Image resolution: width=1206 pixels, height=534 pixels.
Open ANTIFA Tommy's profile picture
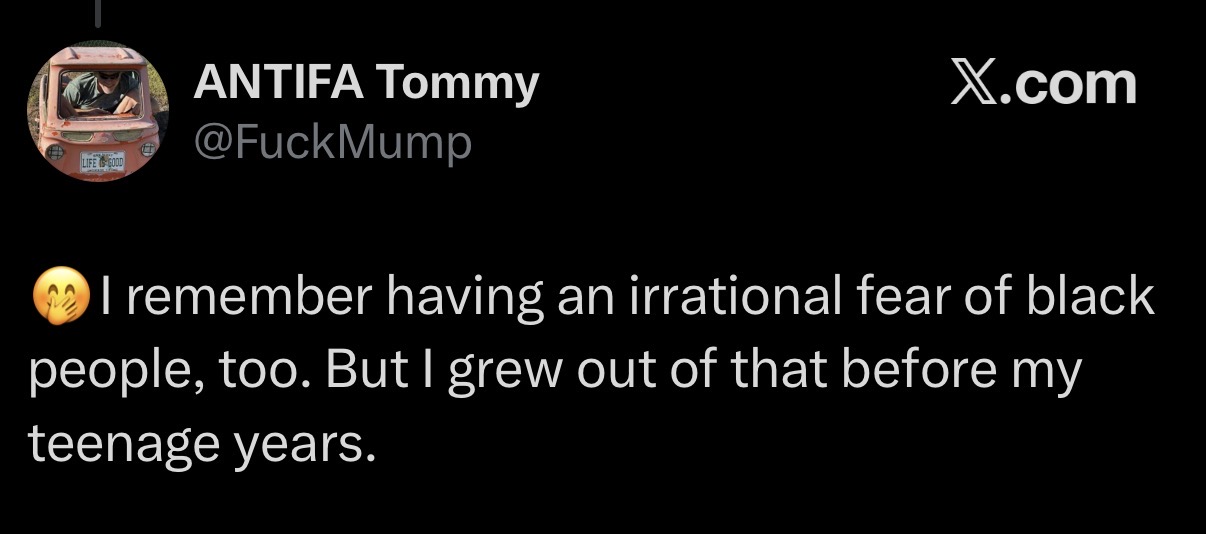point(97,111)
